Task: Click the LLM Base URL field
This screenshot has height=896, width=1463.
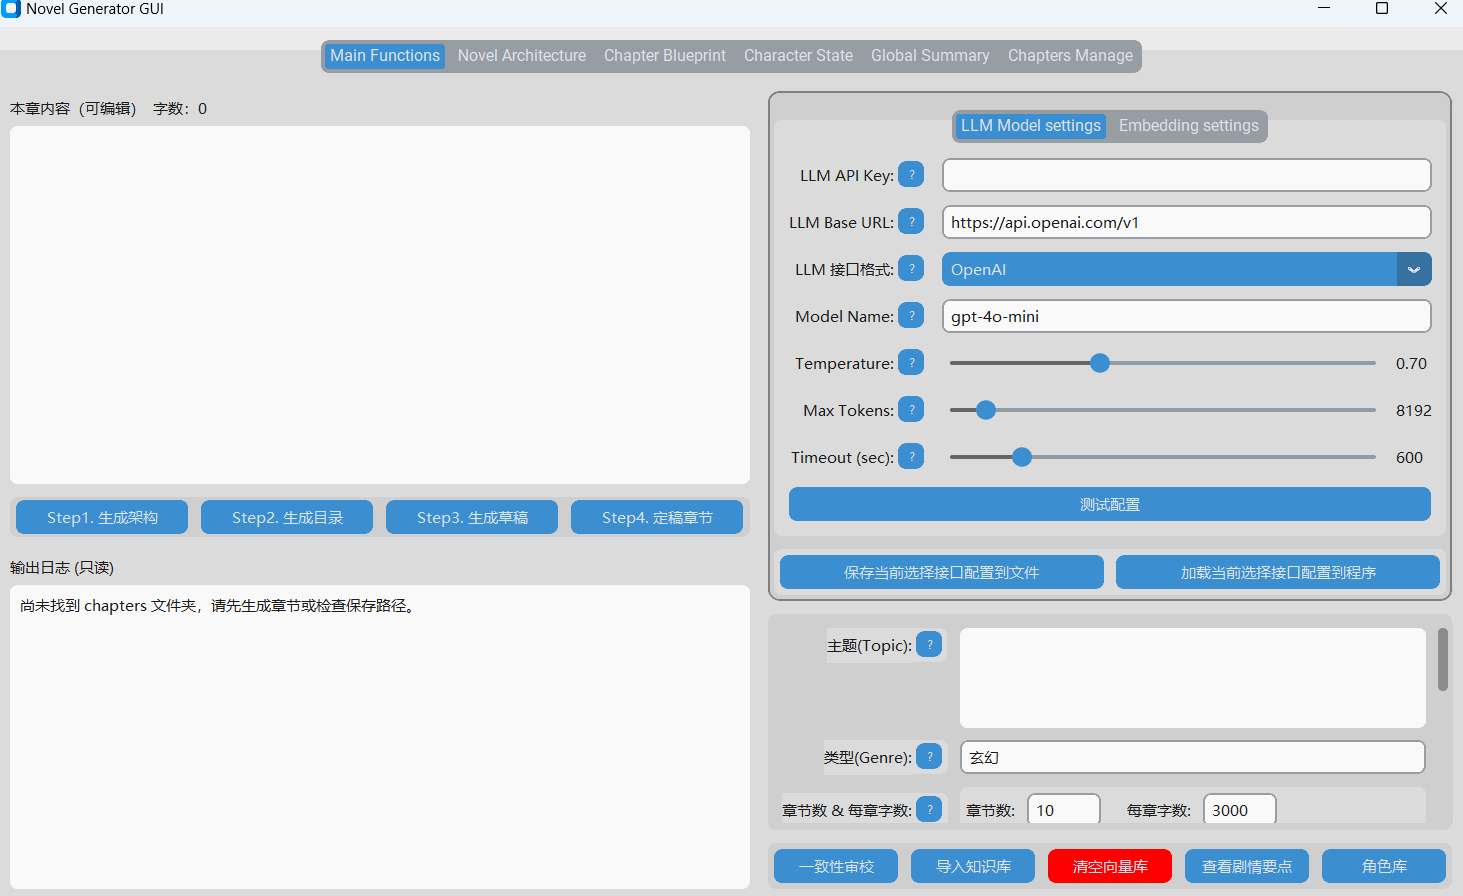Action: [1187, 222]
